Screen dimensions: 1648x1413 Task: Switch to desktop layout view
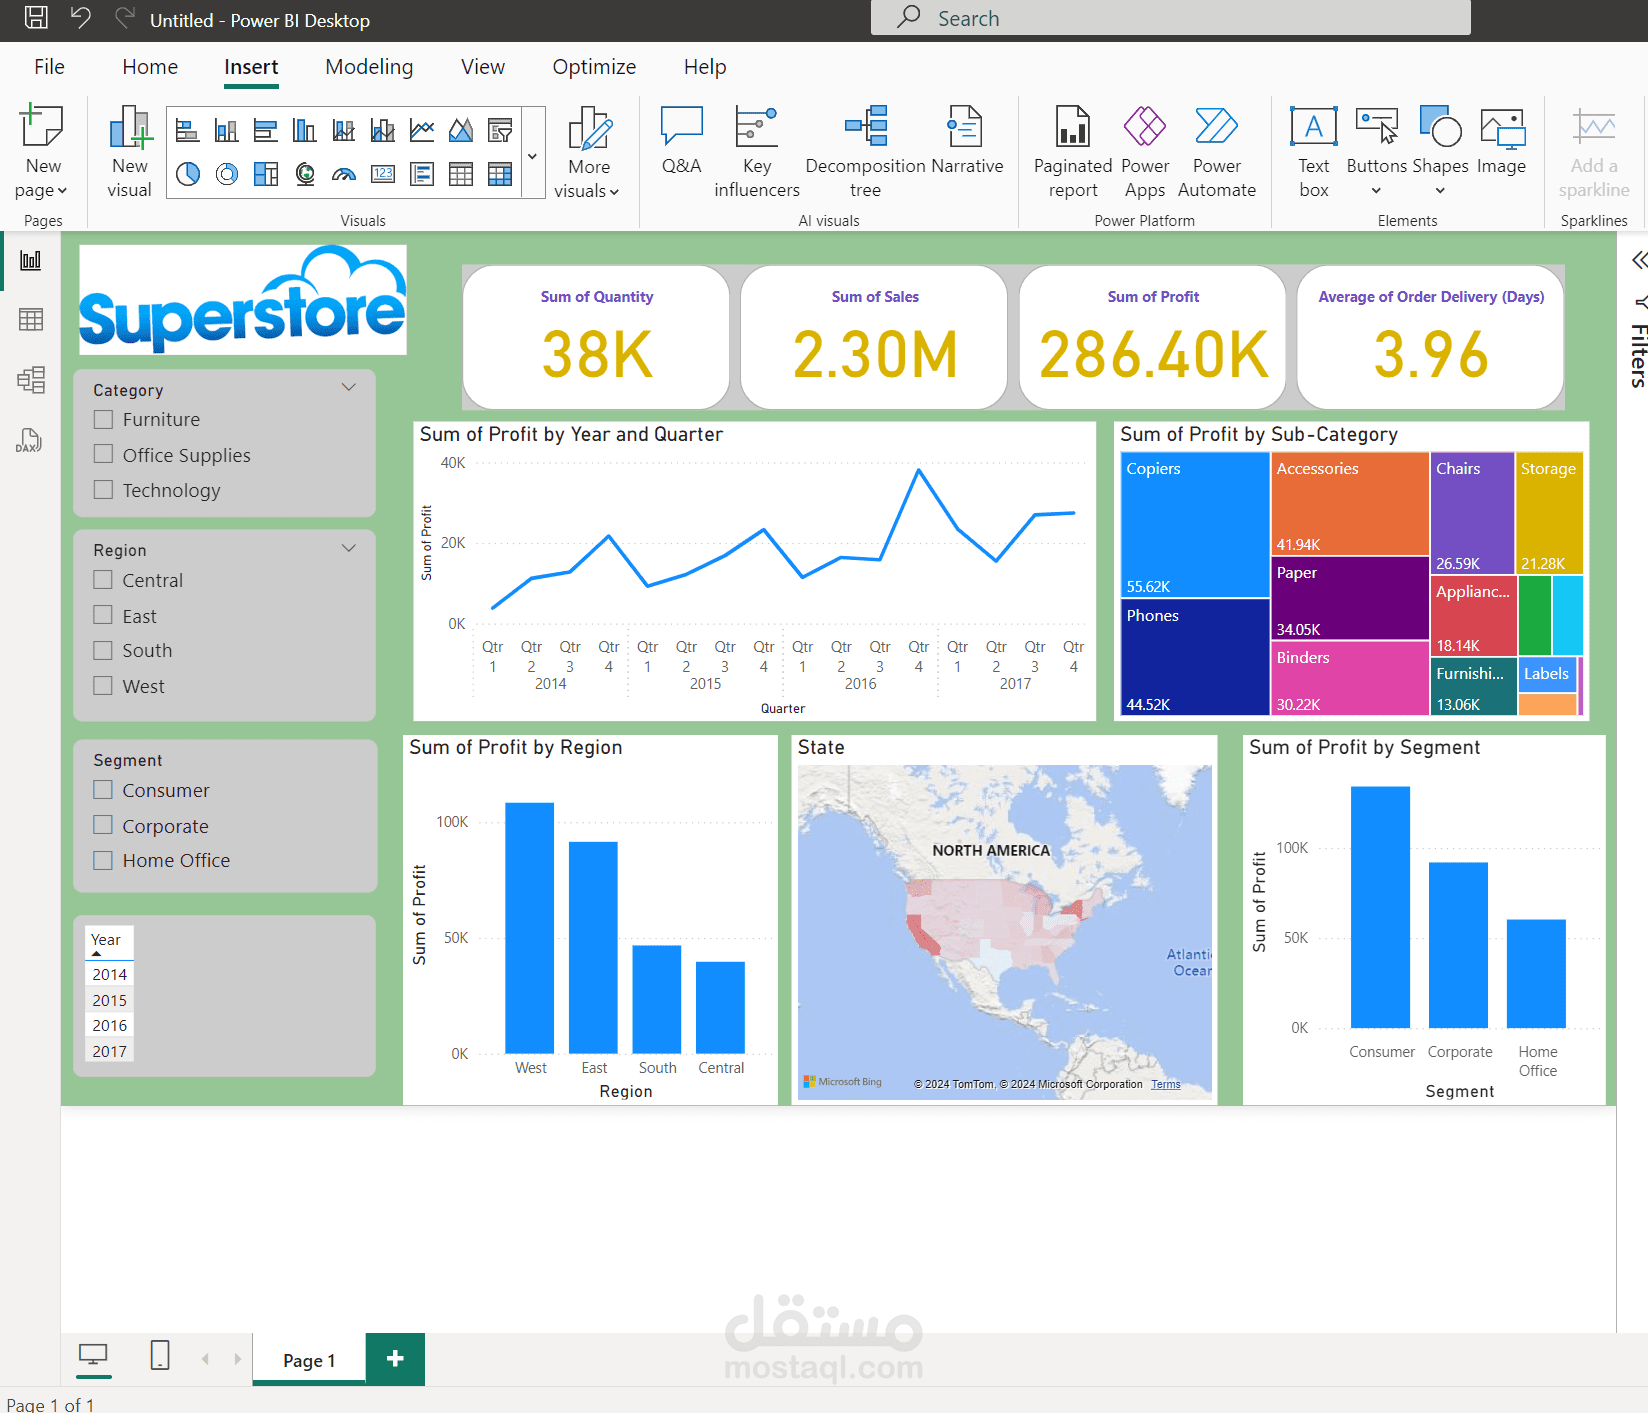[93, 1355]
